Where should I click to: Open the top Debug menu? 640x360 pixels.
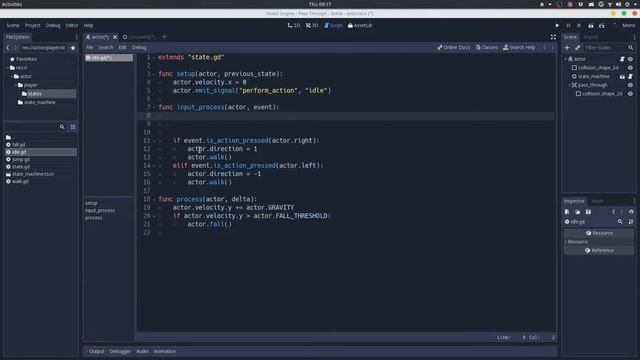pos(53,25)
